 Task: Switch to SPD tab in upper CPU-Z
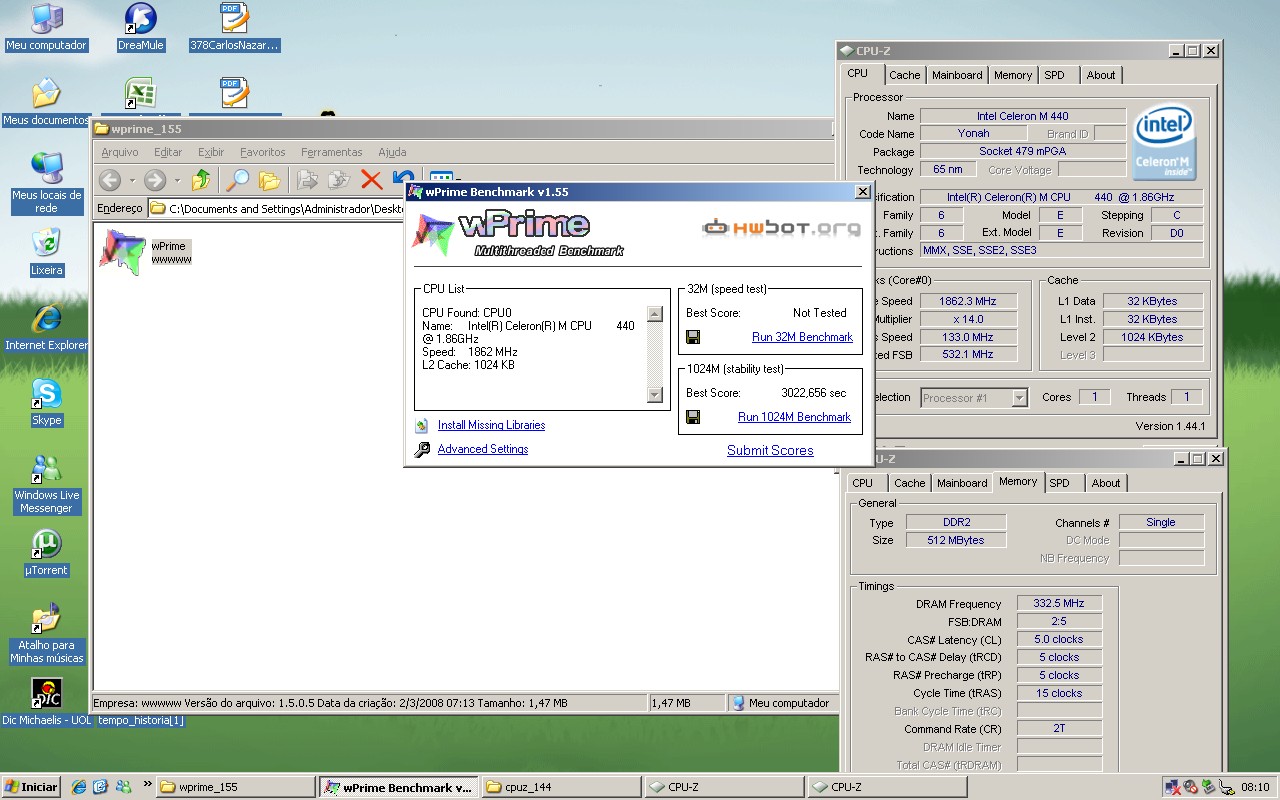(x=1054, y=75)
